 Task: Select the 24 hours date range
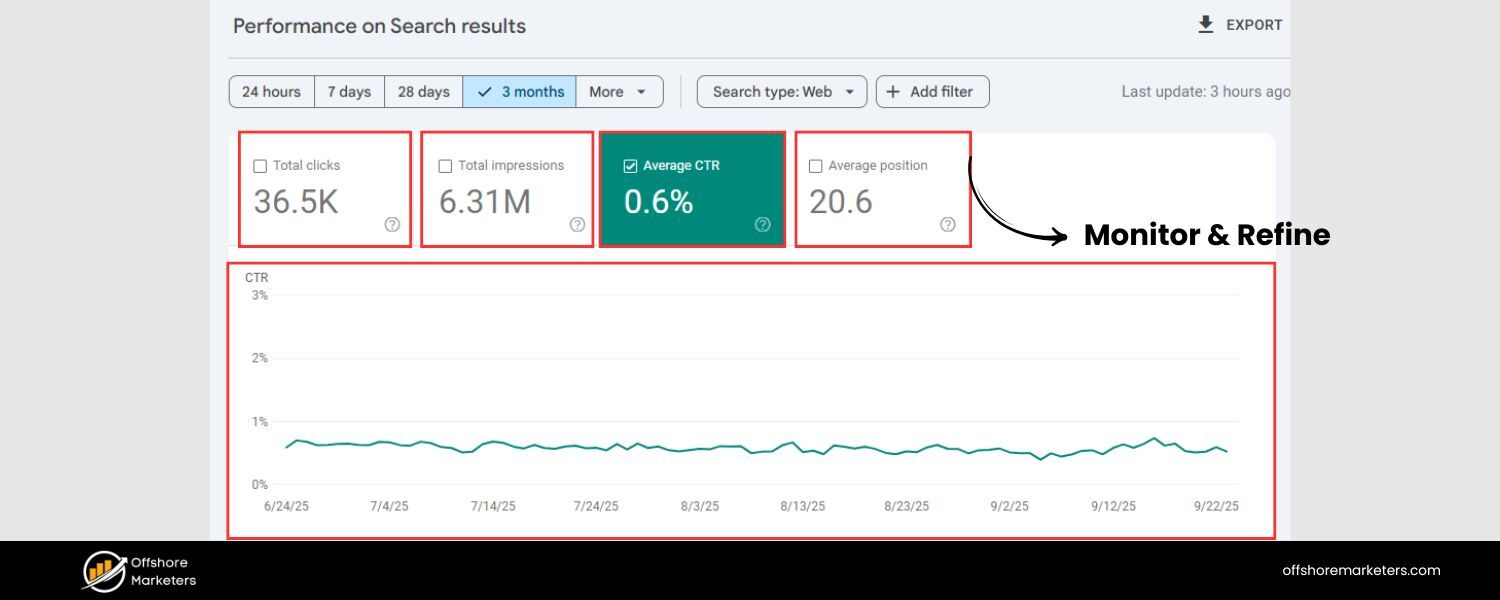click(271, 92)
